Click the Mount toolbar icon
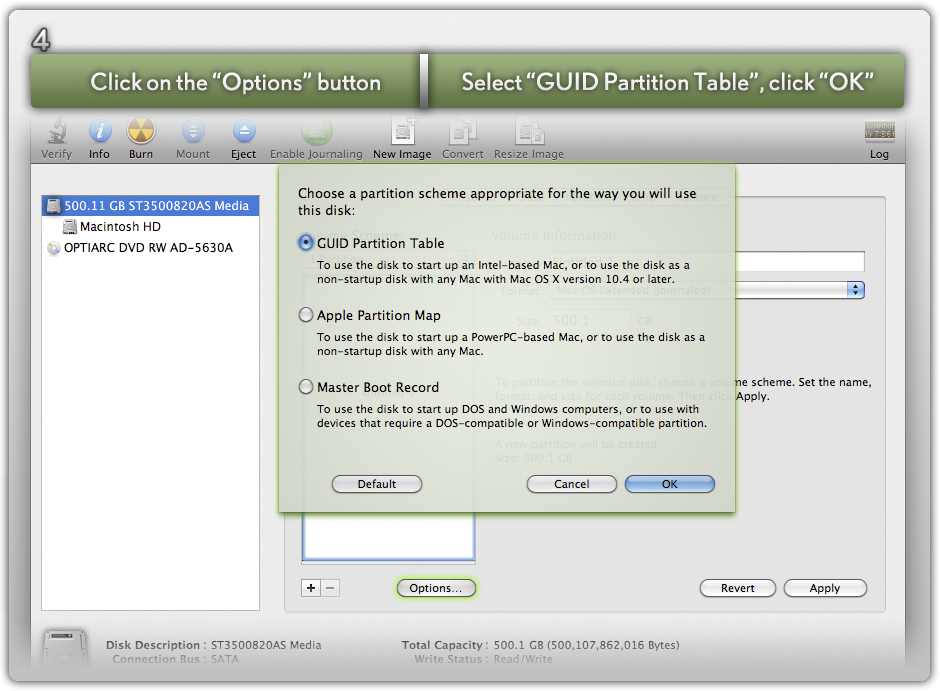 pos(193,131)
